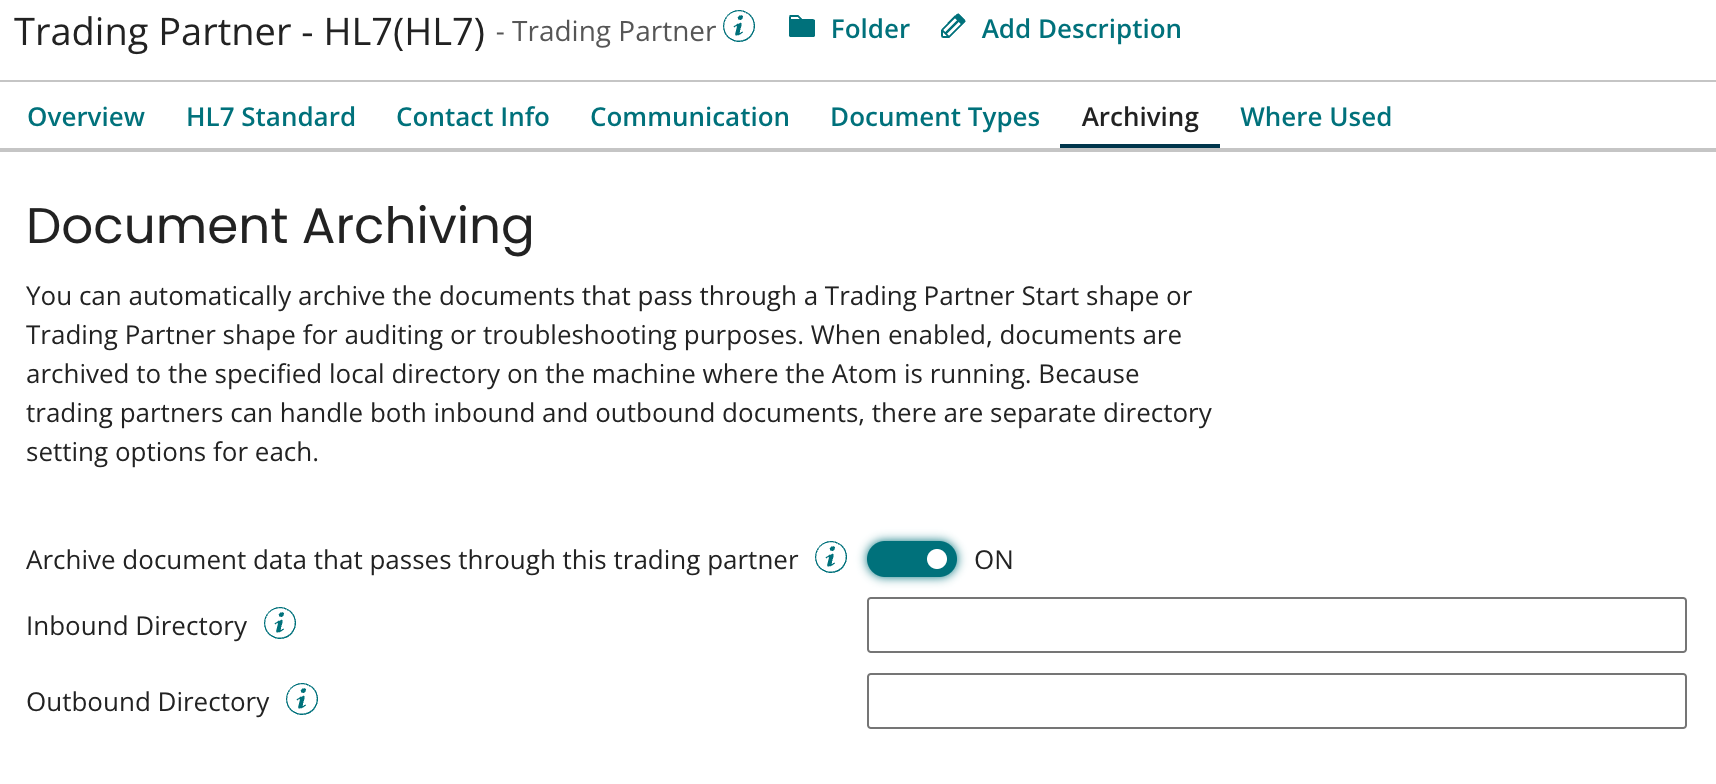The image size is (1716, 784).
Task: Select the Where Used tab
Action: pos(1315,116)
